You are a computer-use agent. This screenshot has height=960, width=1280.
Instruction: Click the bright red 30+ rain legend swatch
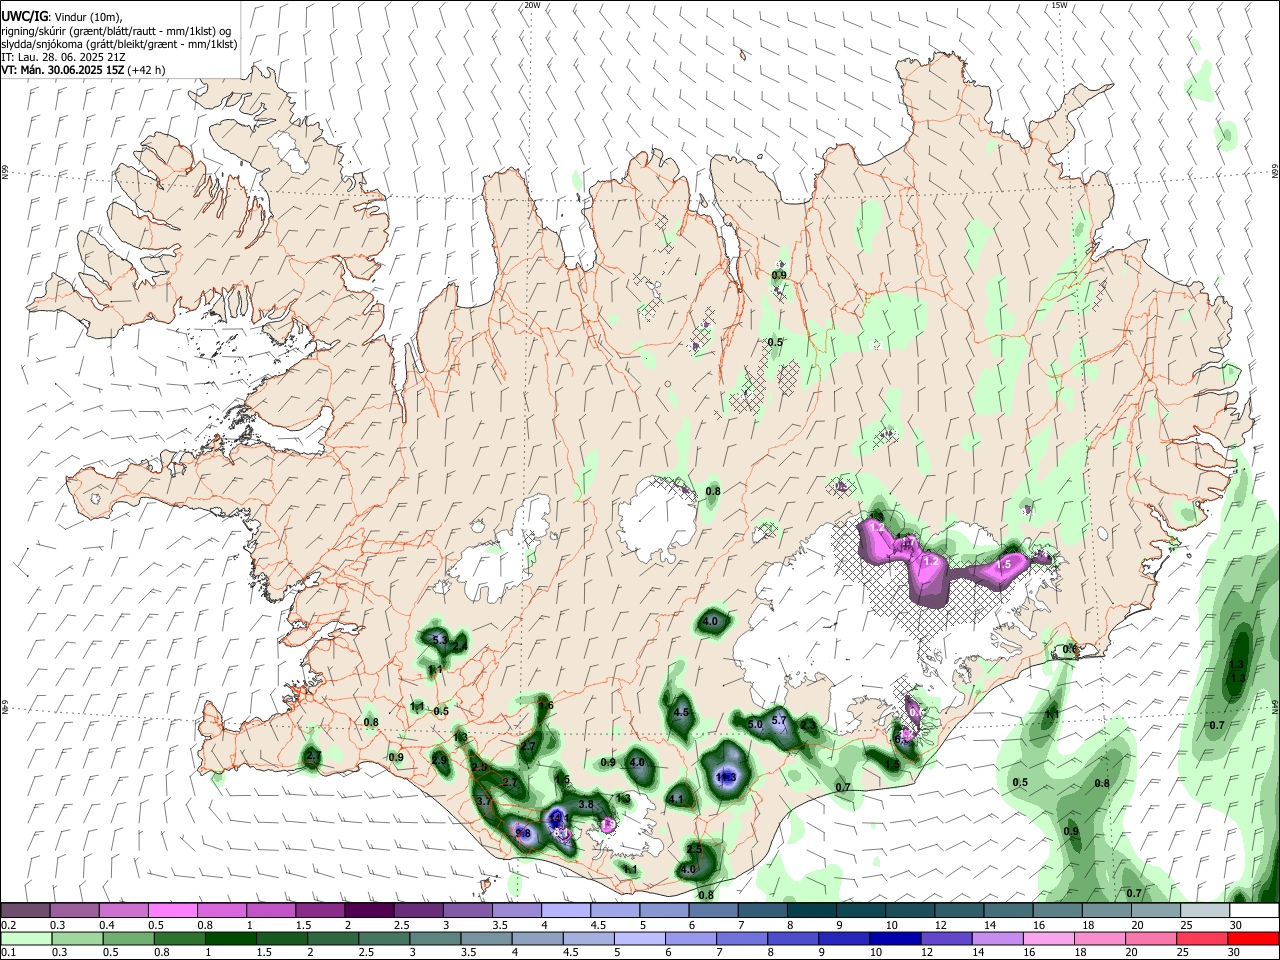(x=1252, y=938)
